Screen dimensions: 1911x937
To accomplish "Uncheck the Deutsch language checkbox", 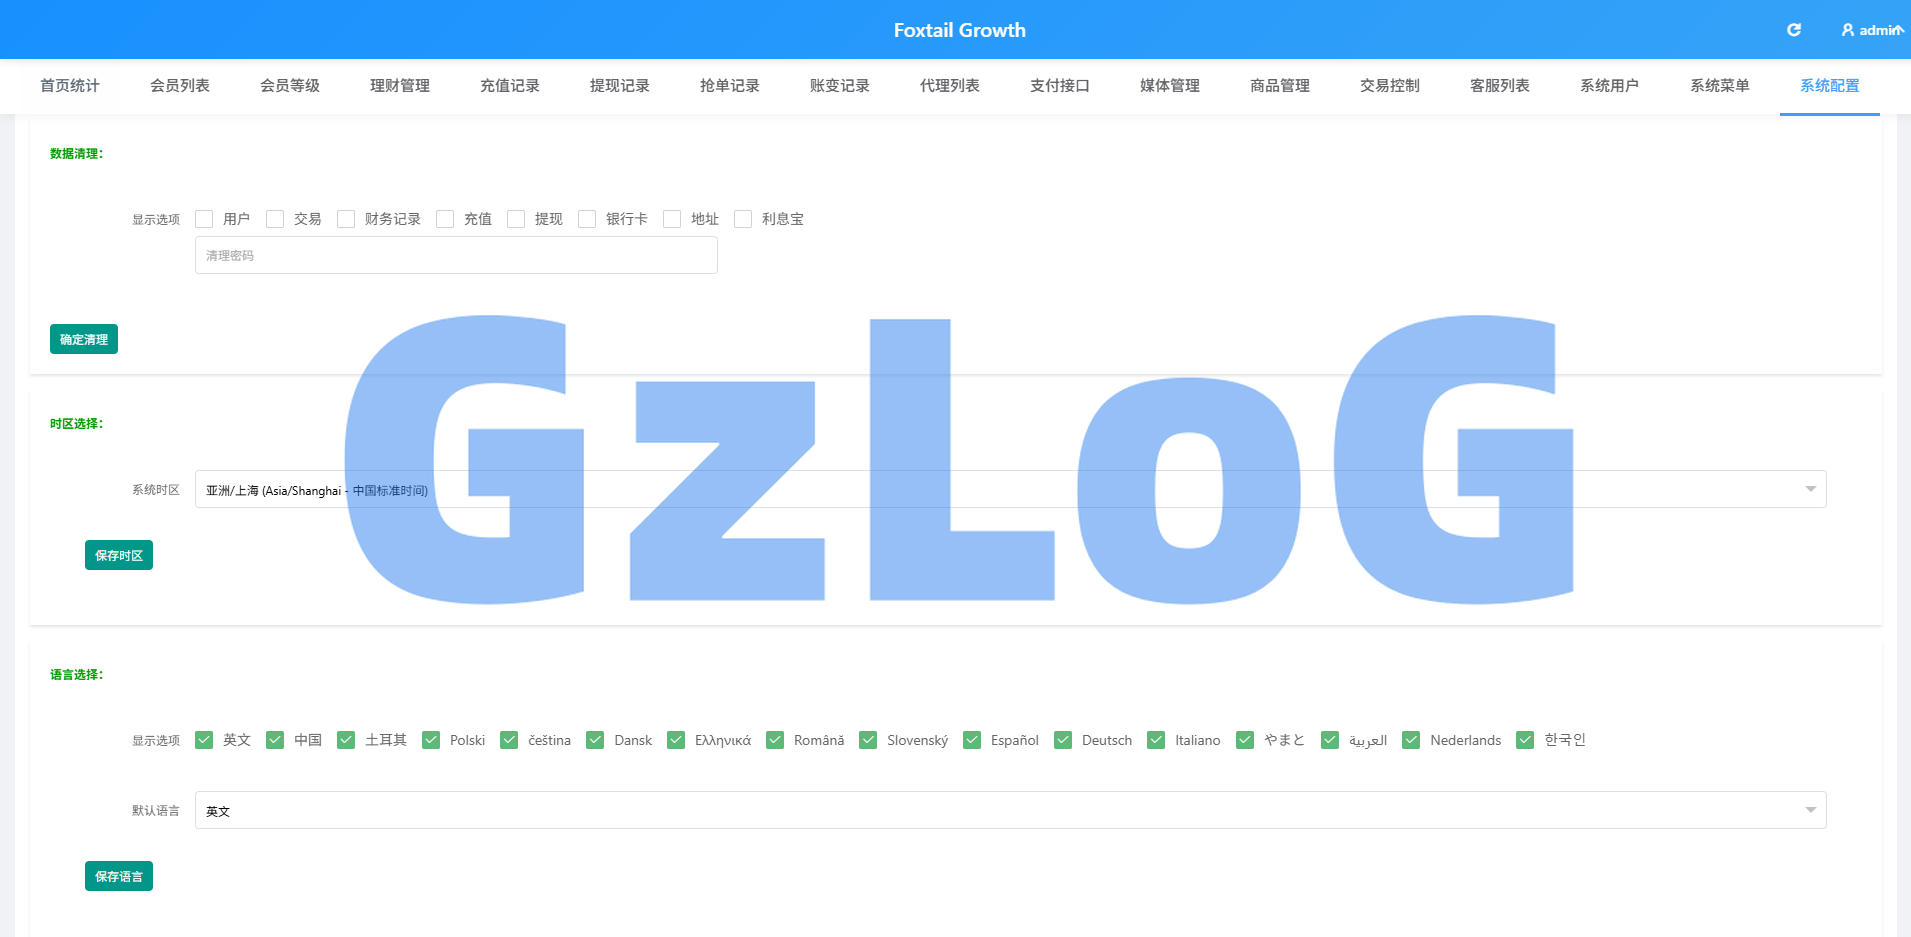I will [x=1063, y=740].
